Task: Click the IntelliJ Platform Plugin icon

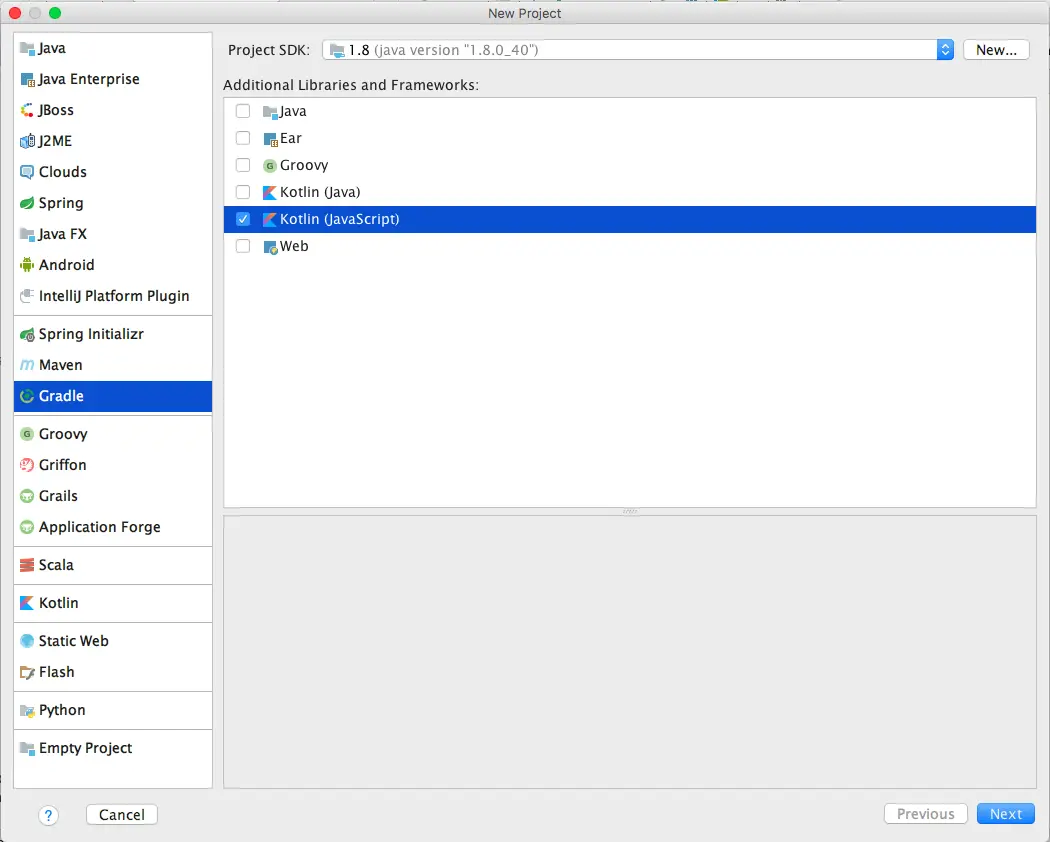Action: coord(27,296)
